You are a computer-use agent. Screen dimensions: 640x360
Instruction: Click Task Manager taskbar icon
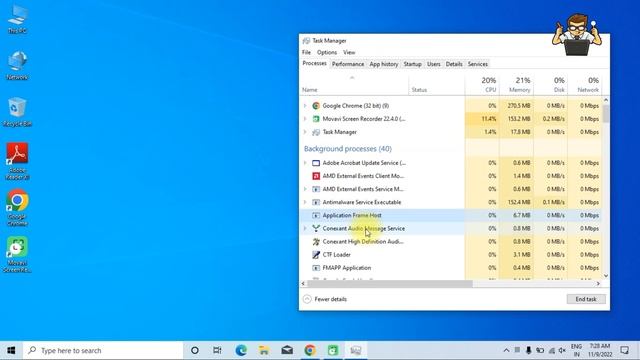tap(356, 350)
